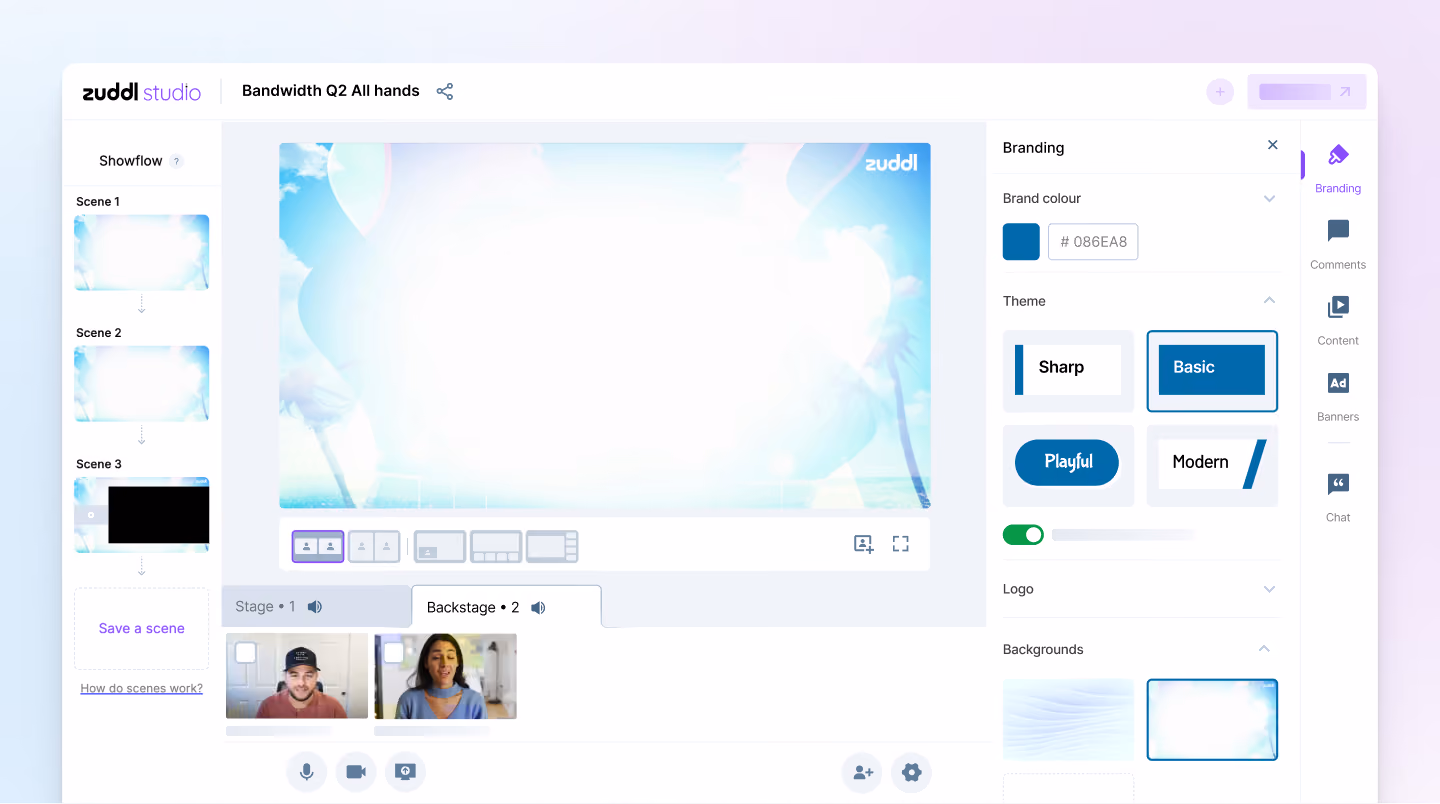Screen dimensions: 1440x804
Task: Enter fullscreen stage view
Action: (901, 544)
